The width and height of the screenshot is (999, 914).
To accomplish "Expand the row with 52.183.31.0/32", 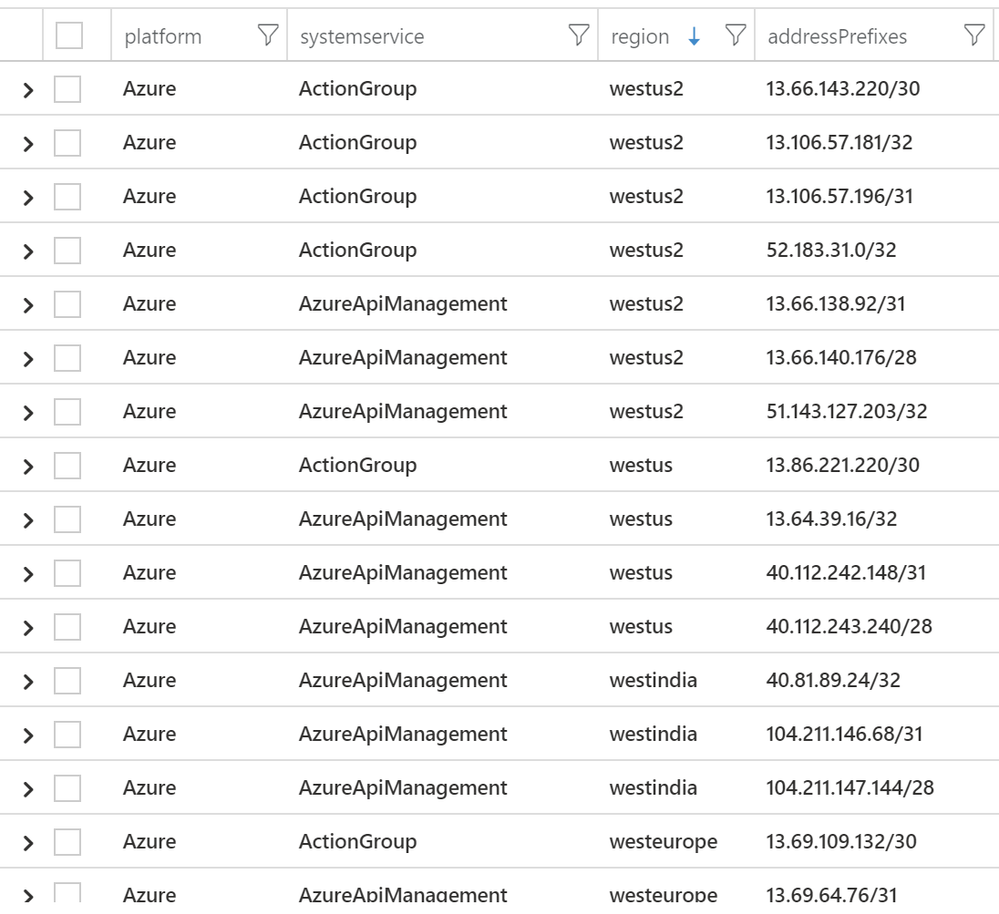I will 28,252.
